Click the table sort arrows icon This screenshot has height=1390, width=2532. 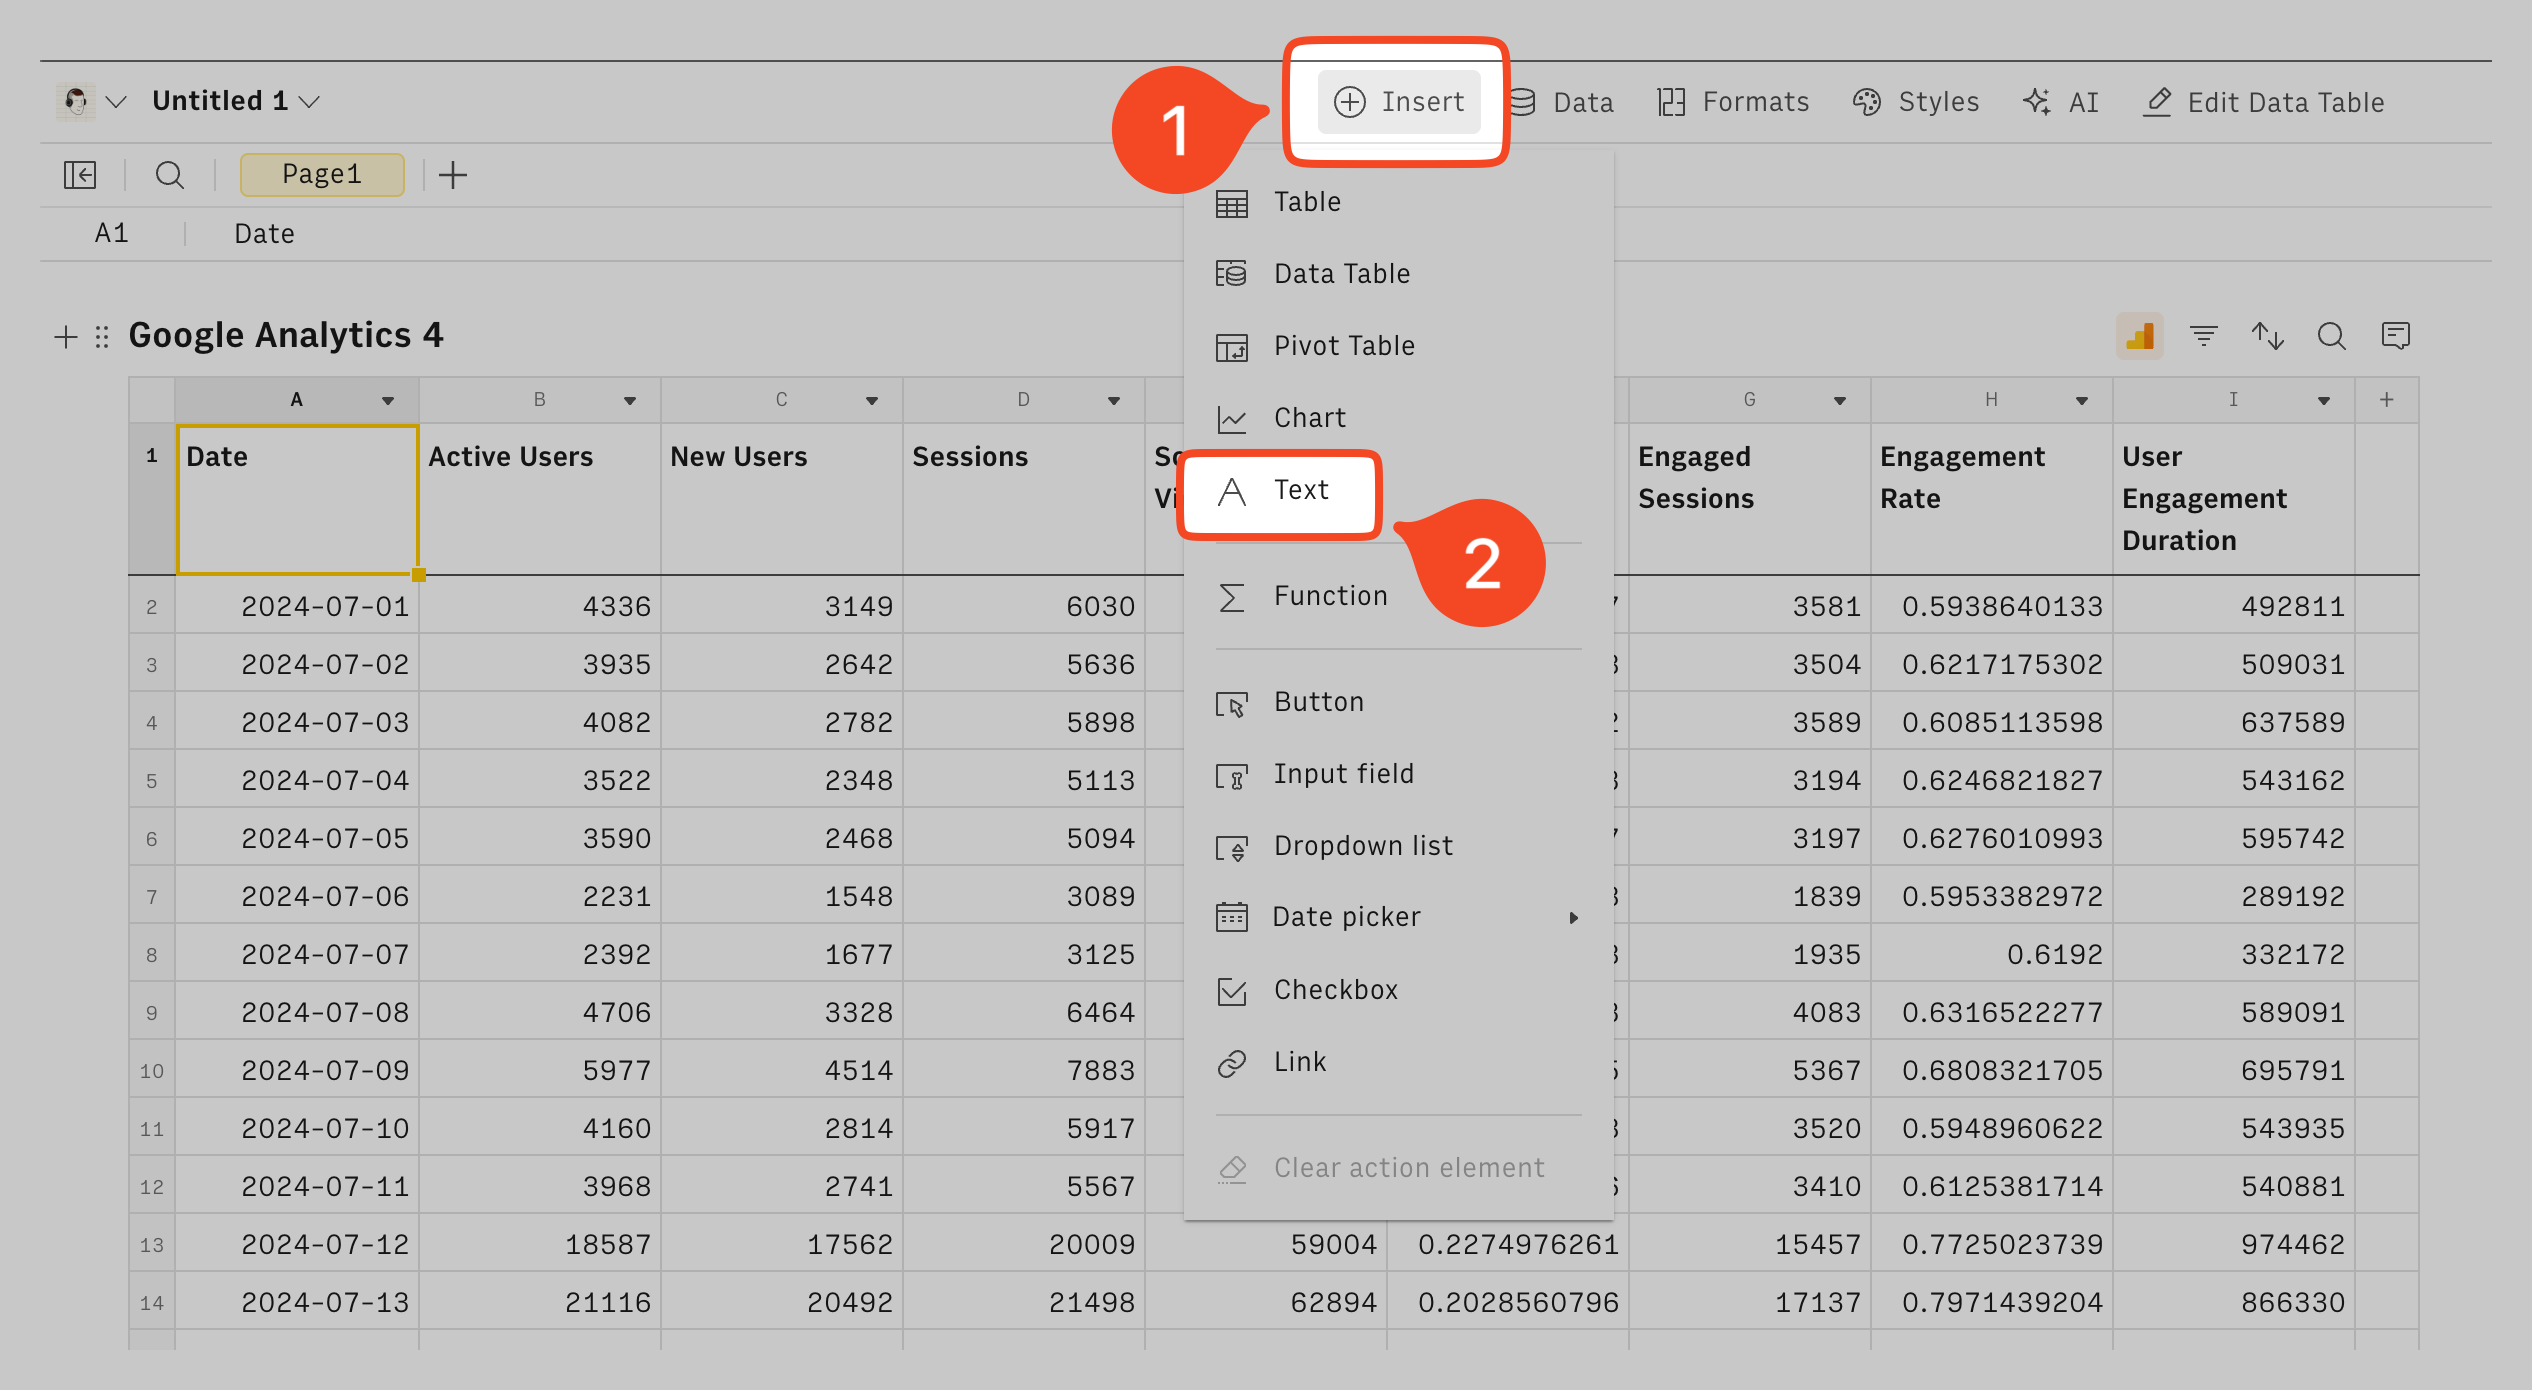tap(2267, 336)
